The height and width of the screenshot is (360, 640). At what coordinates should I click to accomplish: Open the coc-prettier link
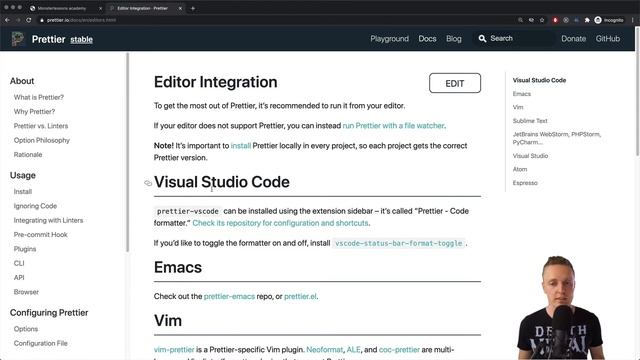pos(399,349)
